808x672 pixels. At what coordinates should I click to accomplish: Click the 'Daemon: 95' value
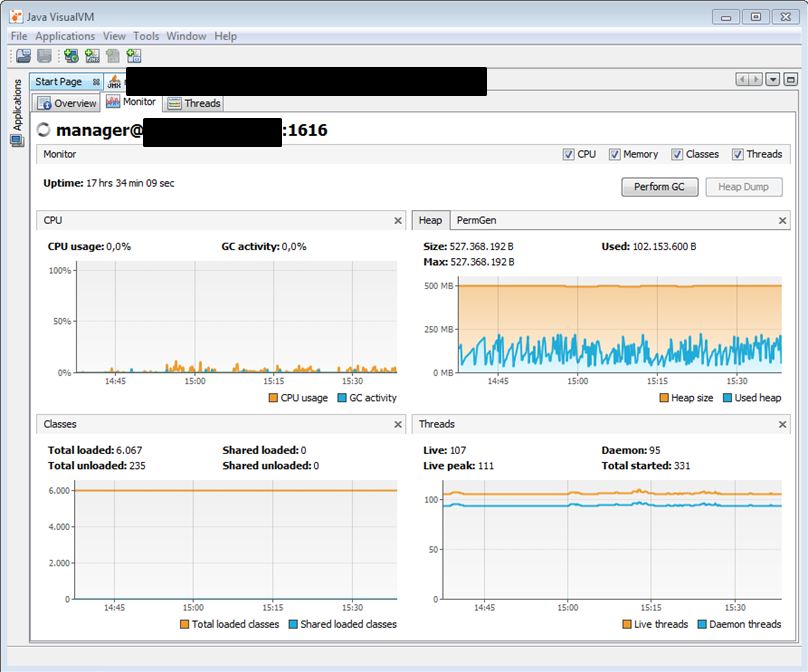pyautogui.click(x=631, y=450)
